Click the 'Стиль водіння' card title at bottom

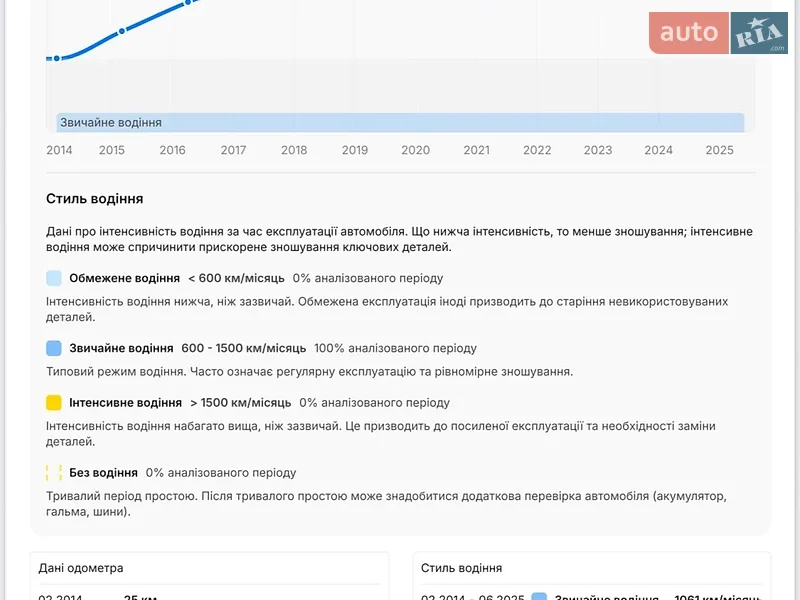461,568
